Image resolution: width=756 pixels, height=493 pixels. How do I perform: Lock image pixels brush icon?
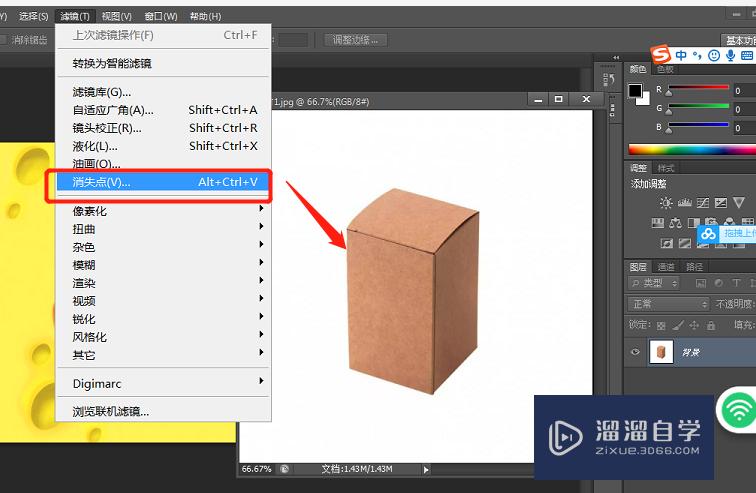click(x=678, y=326)
